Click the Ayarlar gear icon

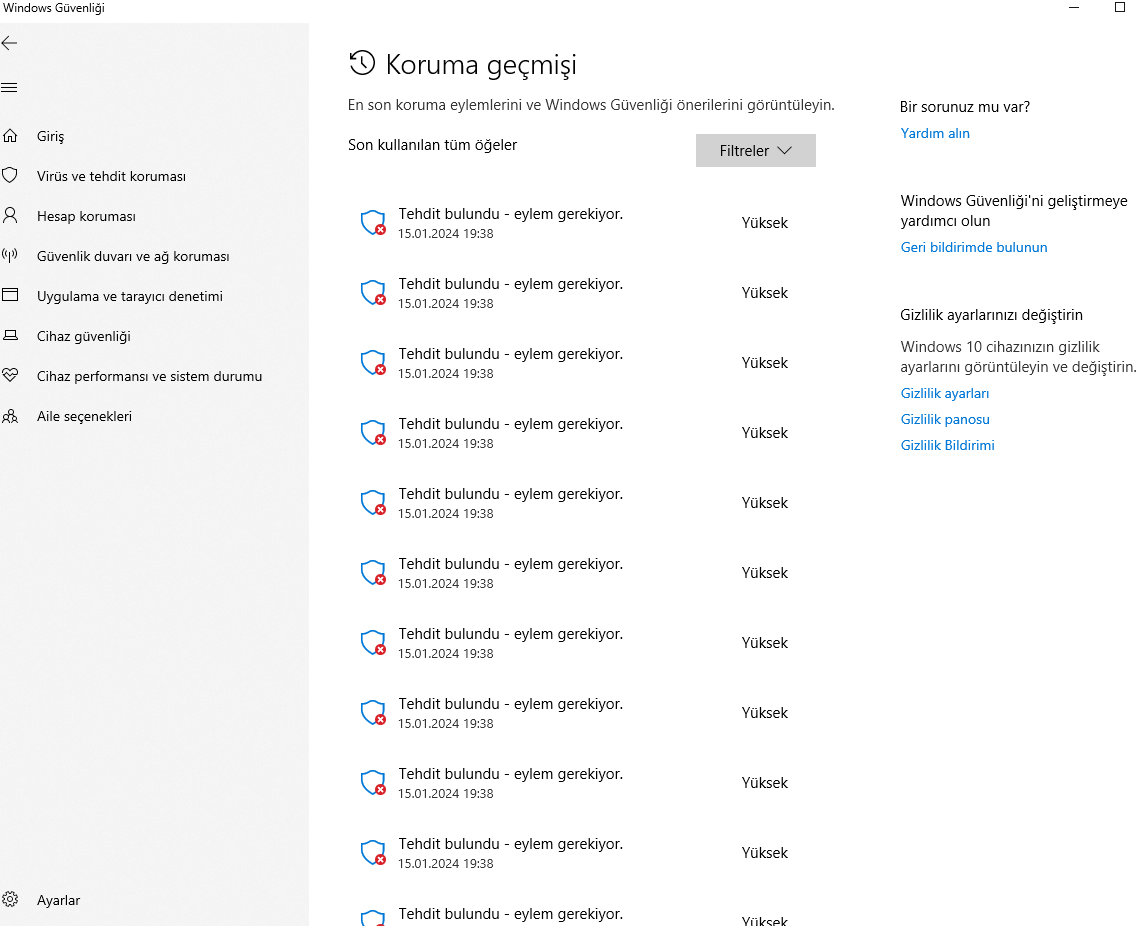click(10, 899)
